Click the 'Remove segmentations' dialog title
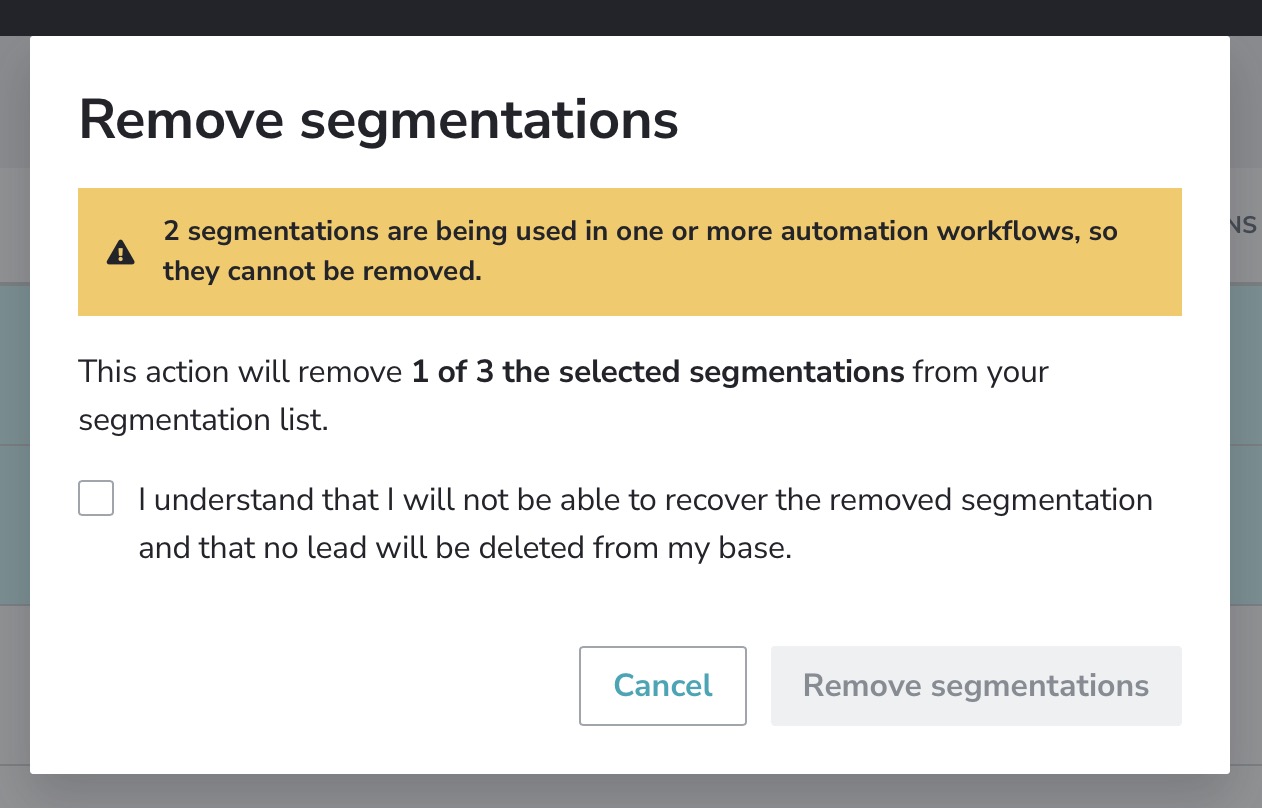This screenshot has width=1262, height=808. pos(378,119)
